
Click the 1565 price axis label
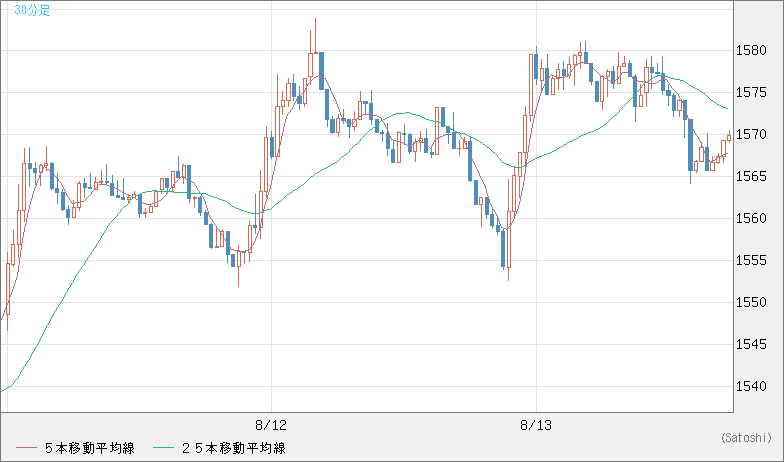pyautogui.click(x=752, y=176)
